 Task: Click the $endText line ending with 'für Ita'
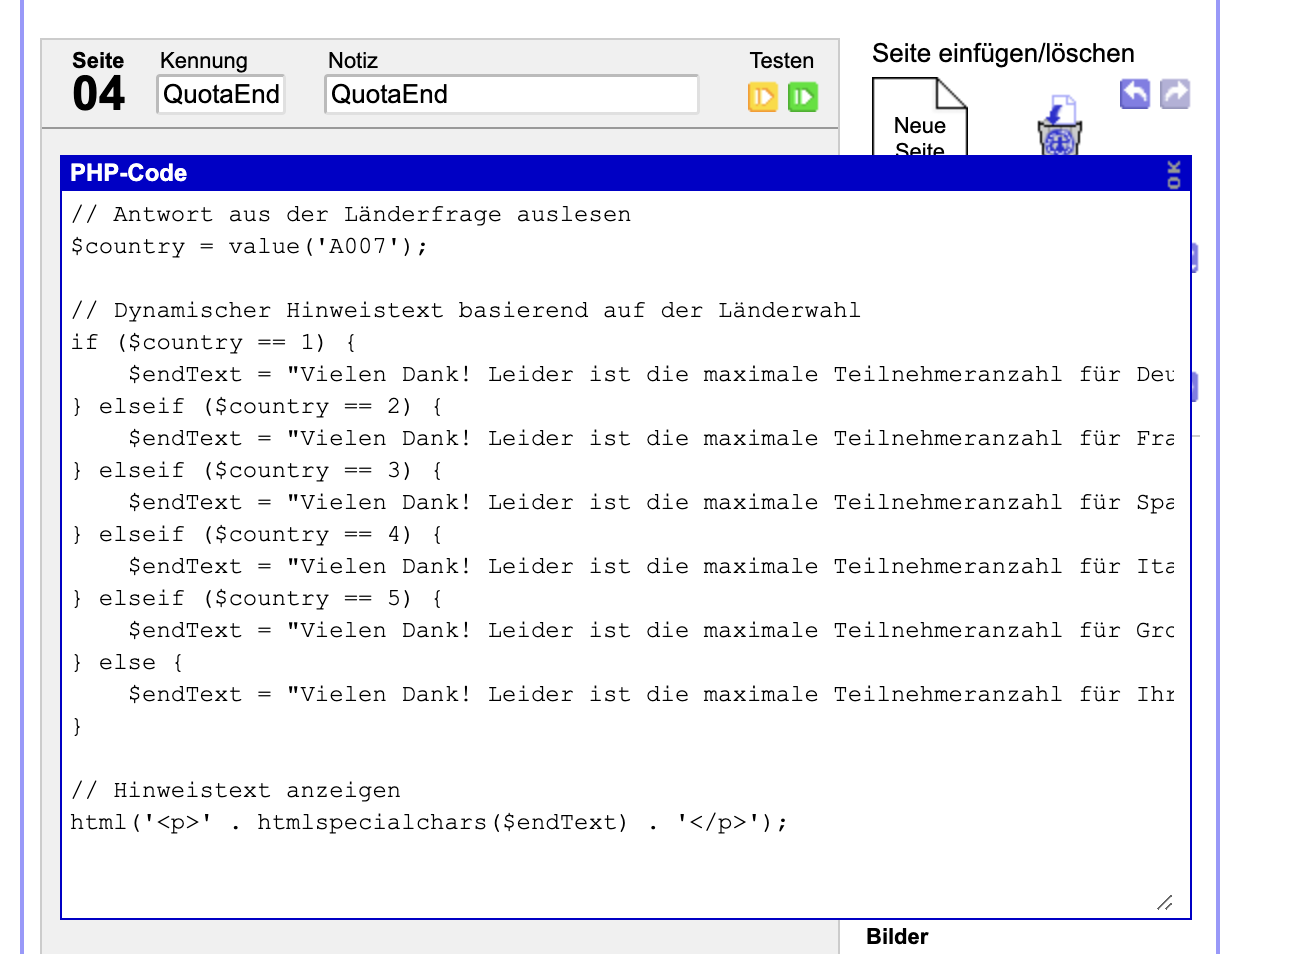coord(652,566)
